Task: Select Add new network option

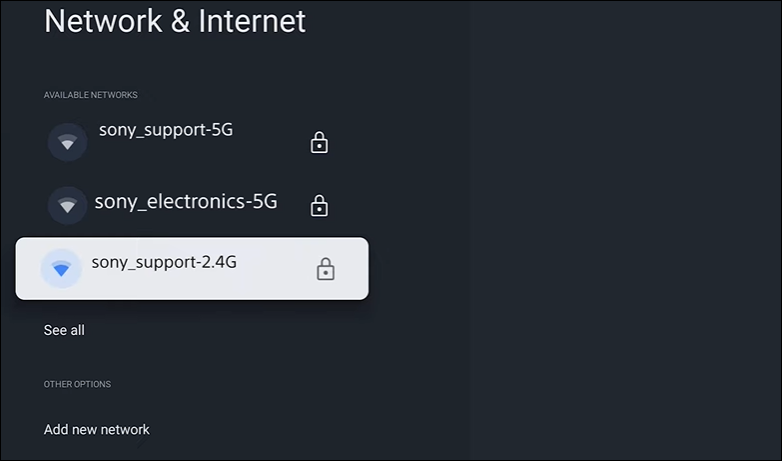Action: [97, 429]
